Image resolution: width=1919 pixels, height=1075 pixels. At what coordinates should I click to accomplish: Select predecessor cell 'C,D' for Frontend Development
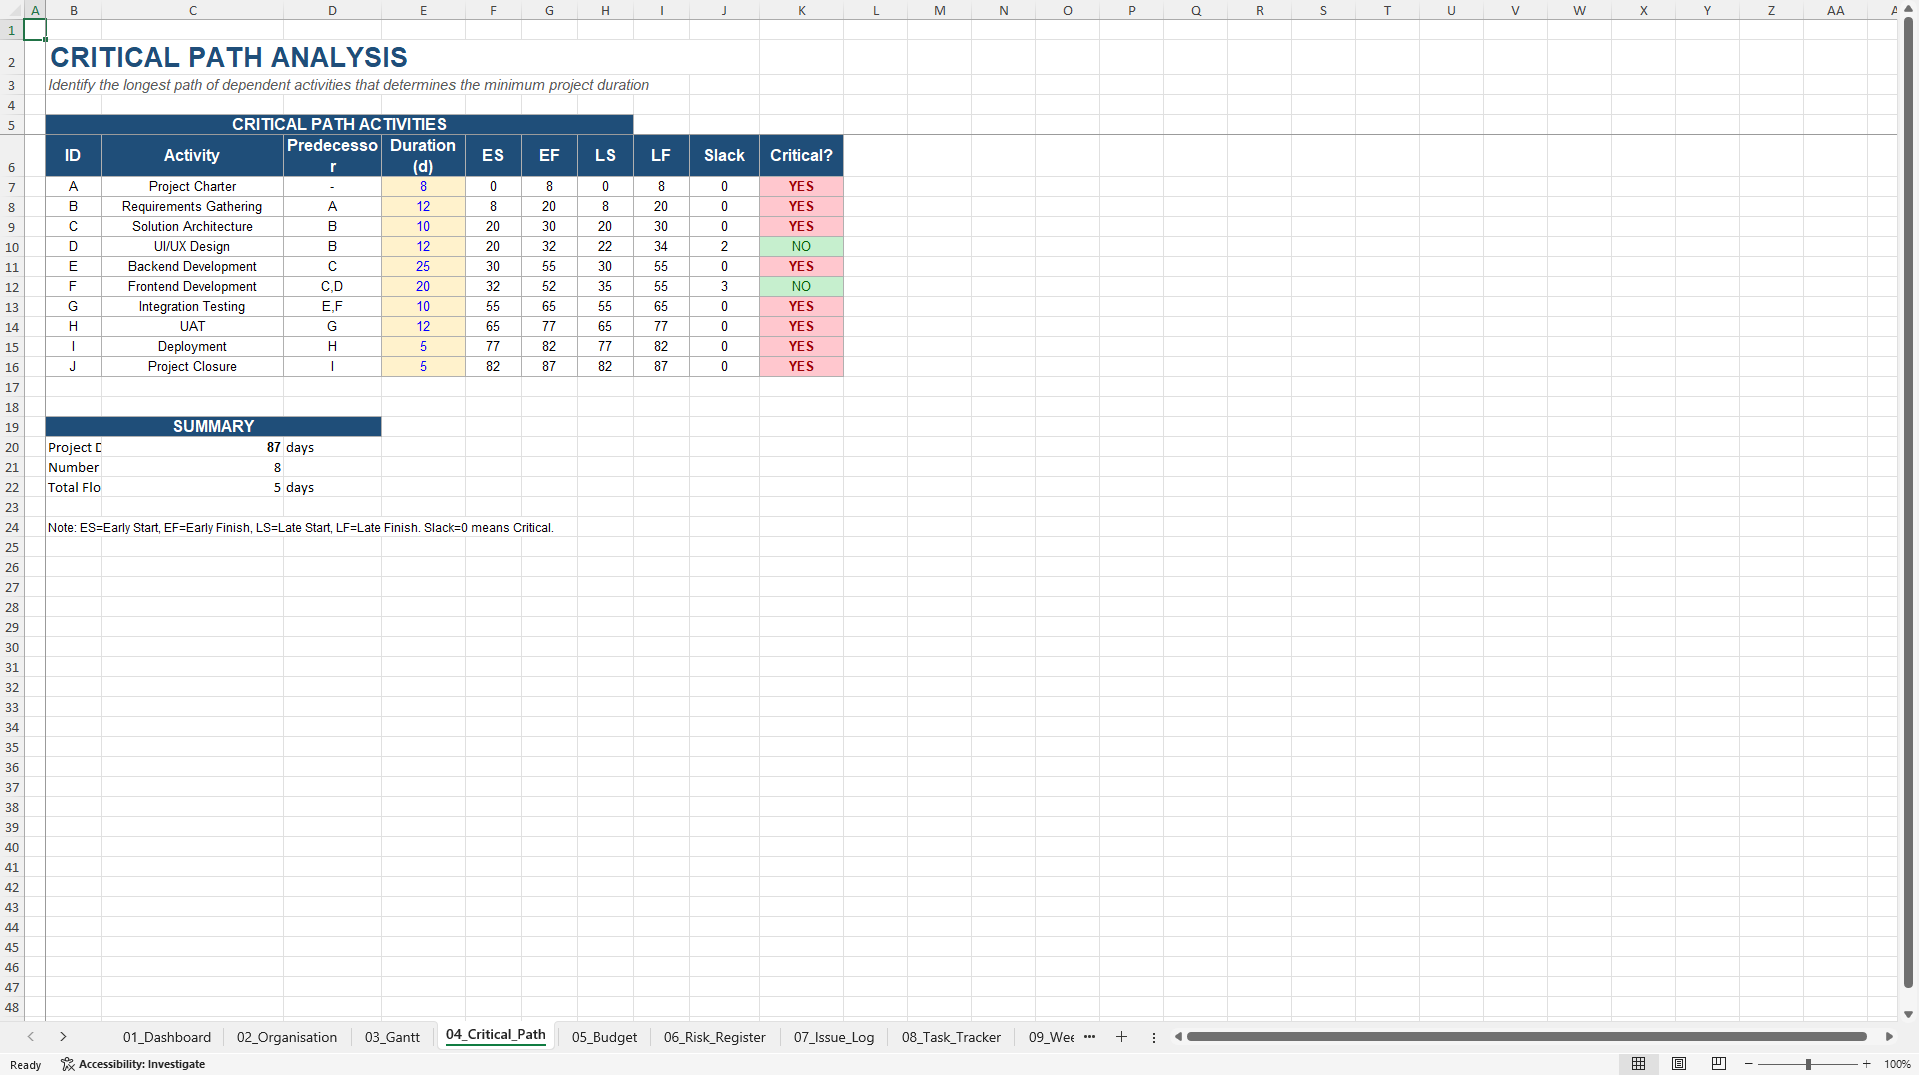[332, 287]
